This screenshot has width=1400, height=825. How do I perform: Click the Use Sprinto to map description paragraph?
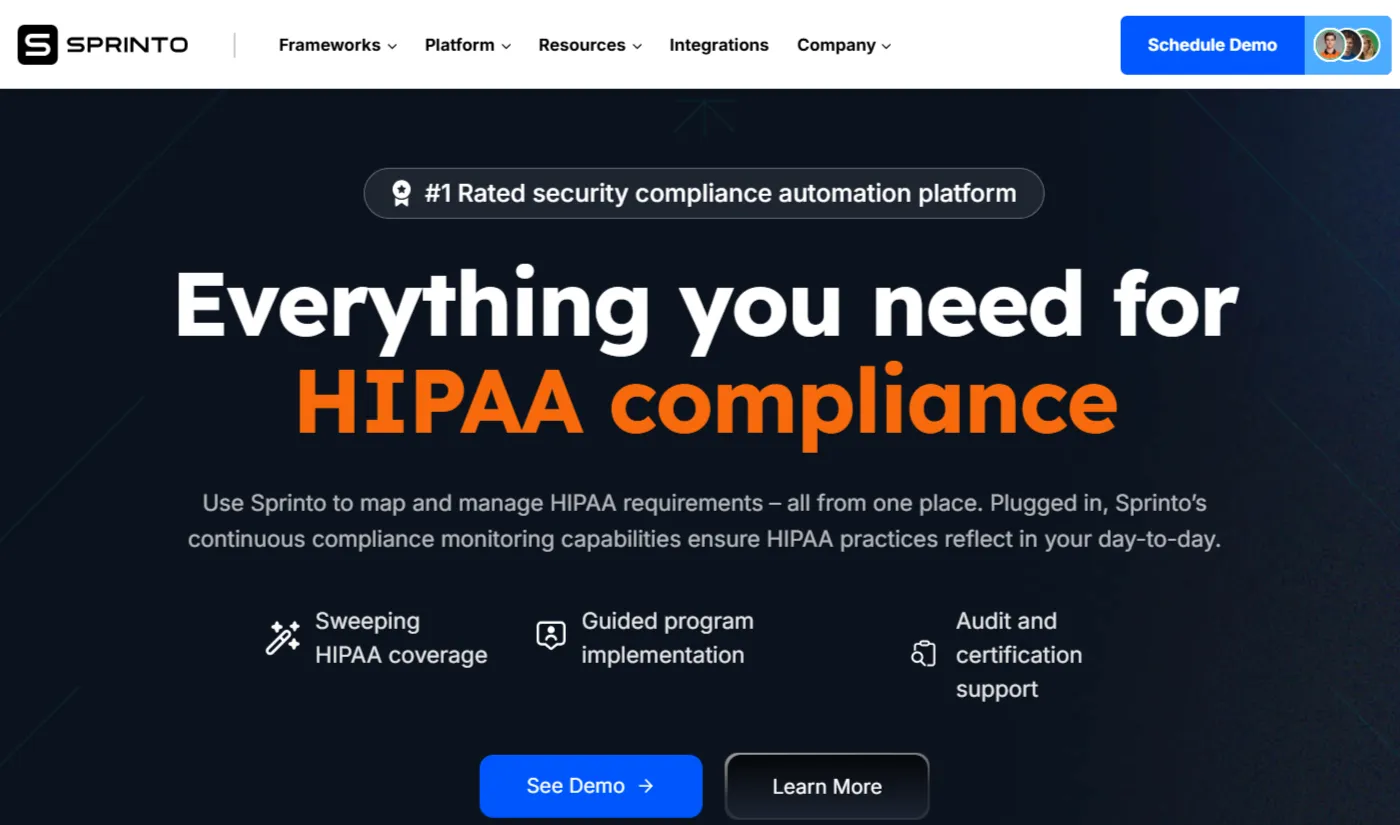click(x=705, y=521)
